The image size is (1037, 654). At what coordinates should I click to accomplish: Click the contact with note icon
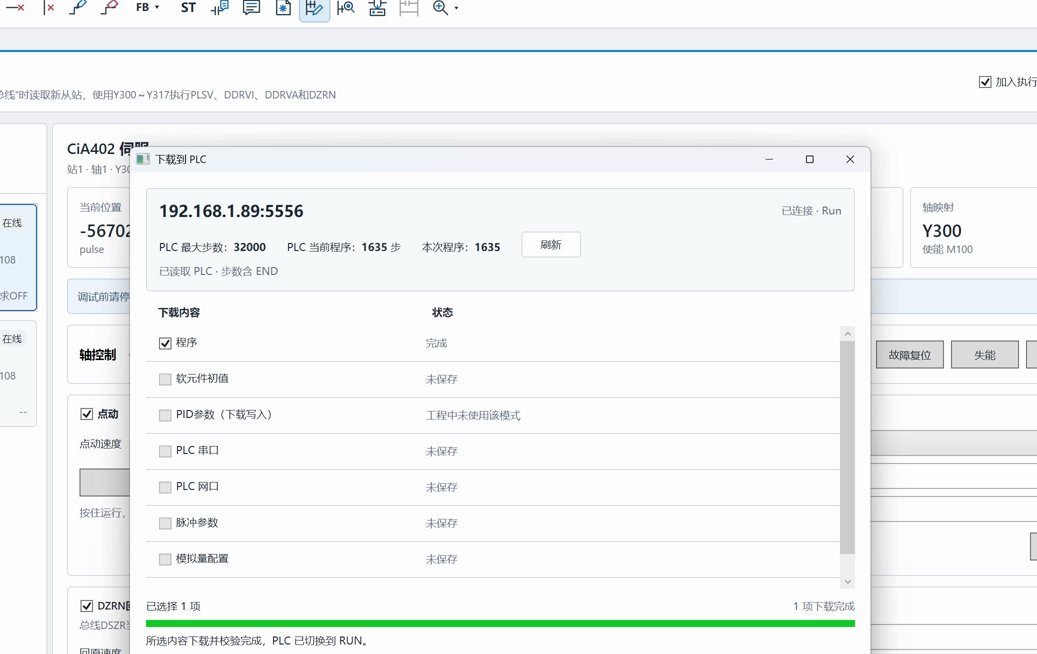(220, 7)
